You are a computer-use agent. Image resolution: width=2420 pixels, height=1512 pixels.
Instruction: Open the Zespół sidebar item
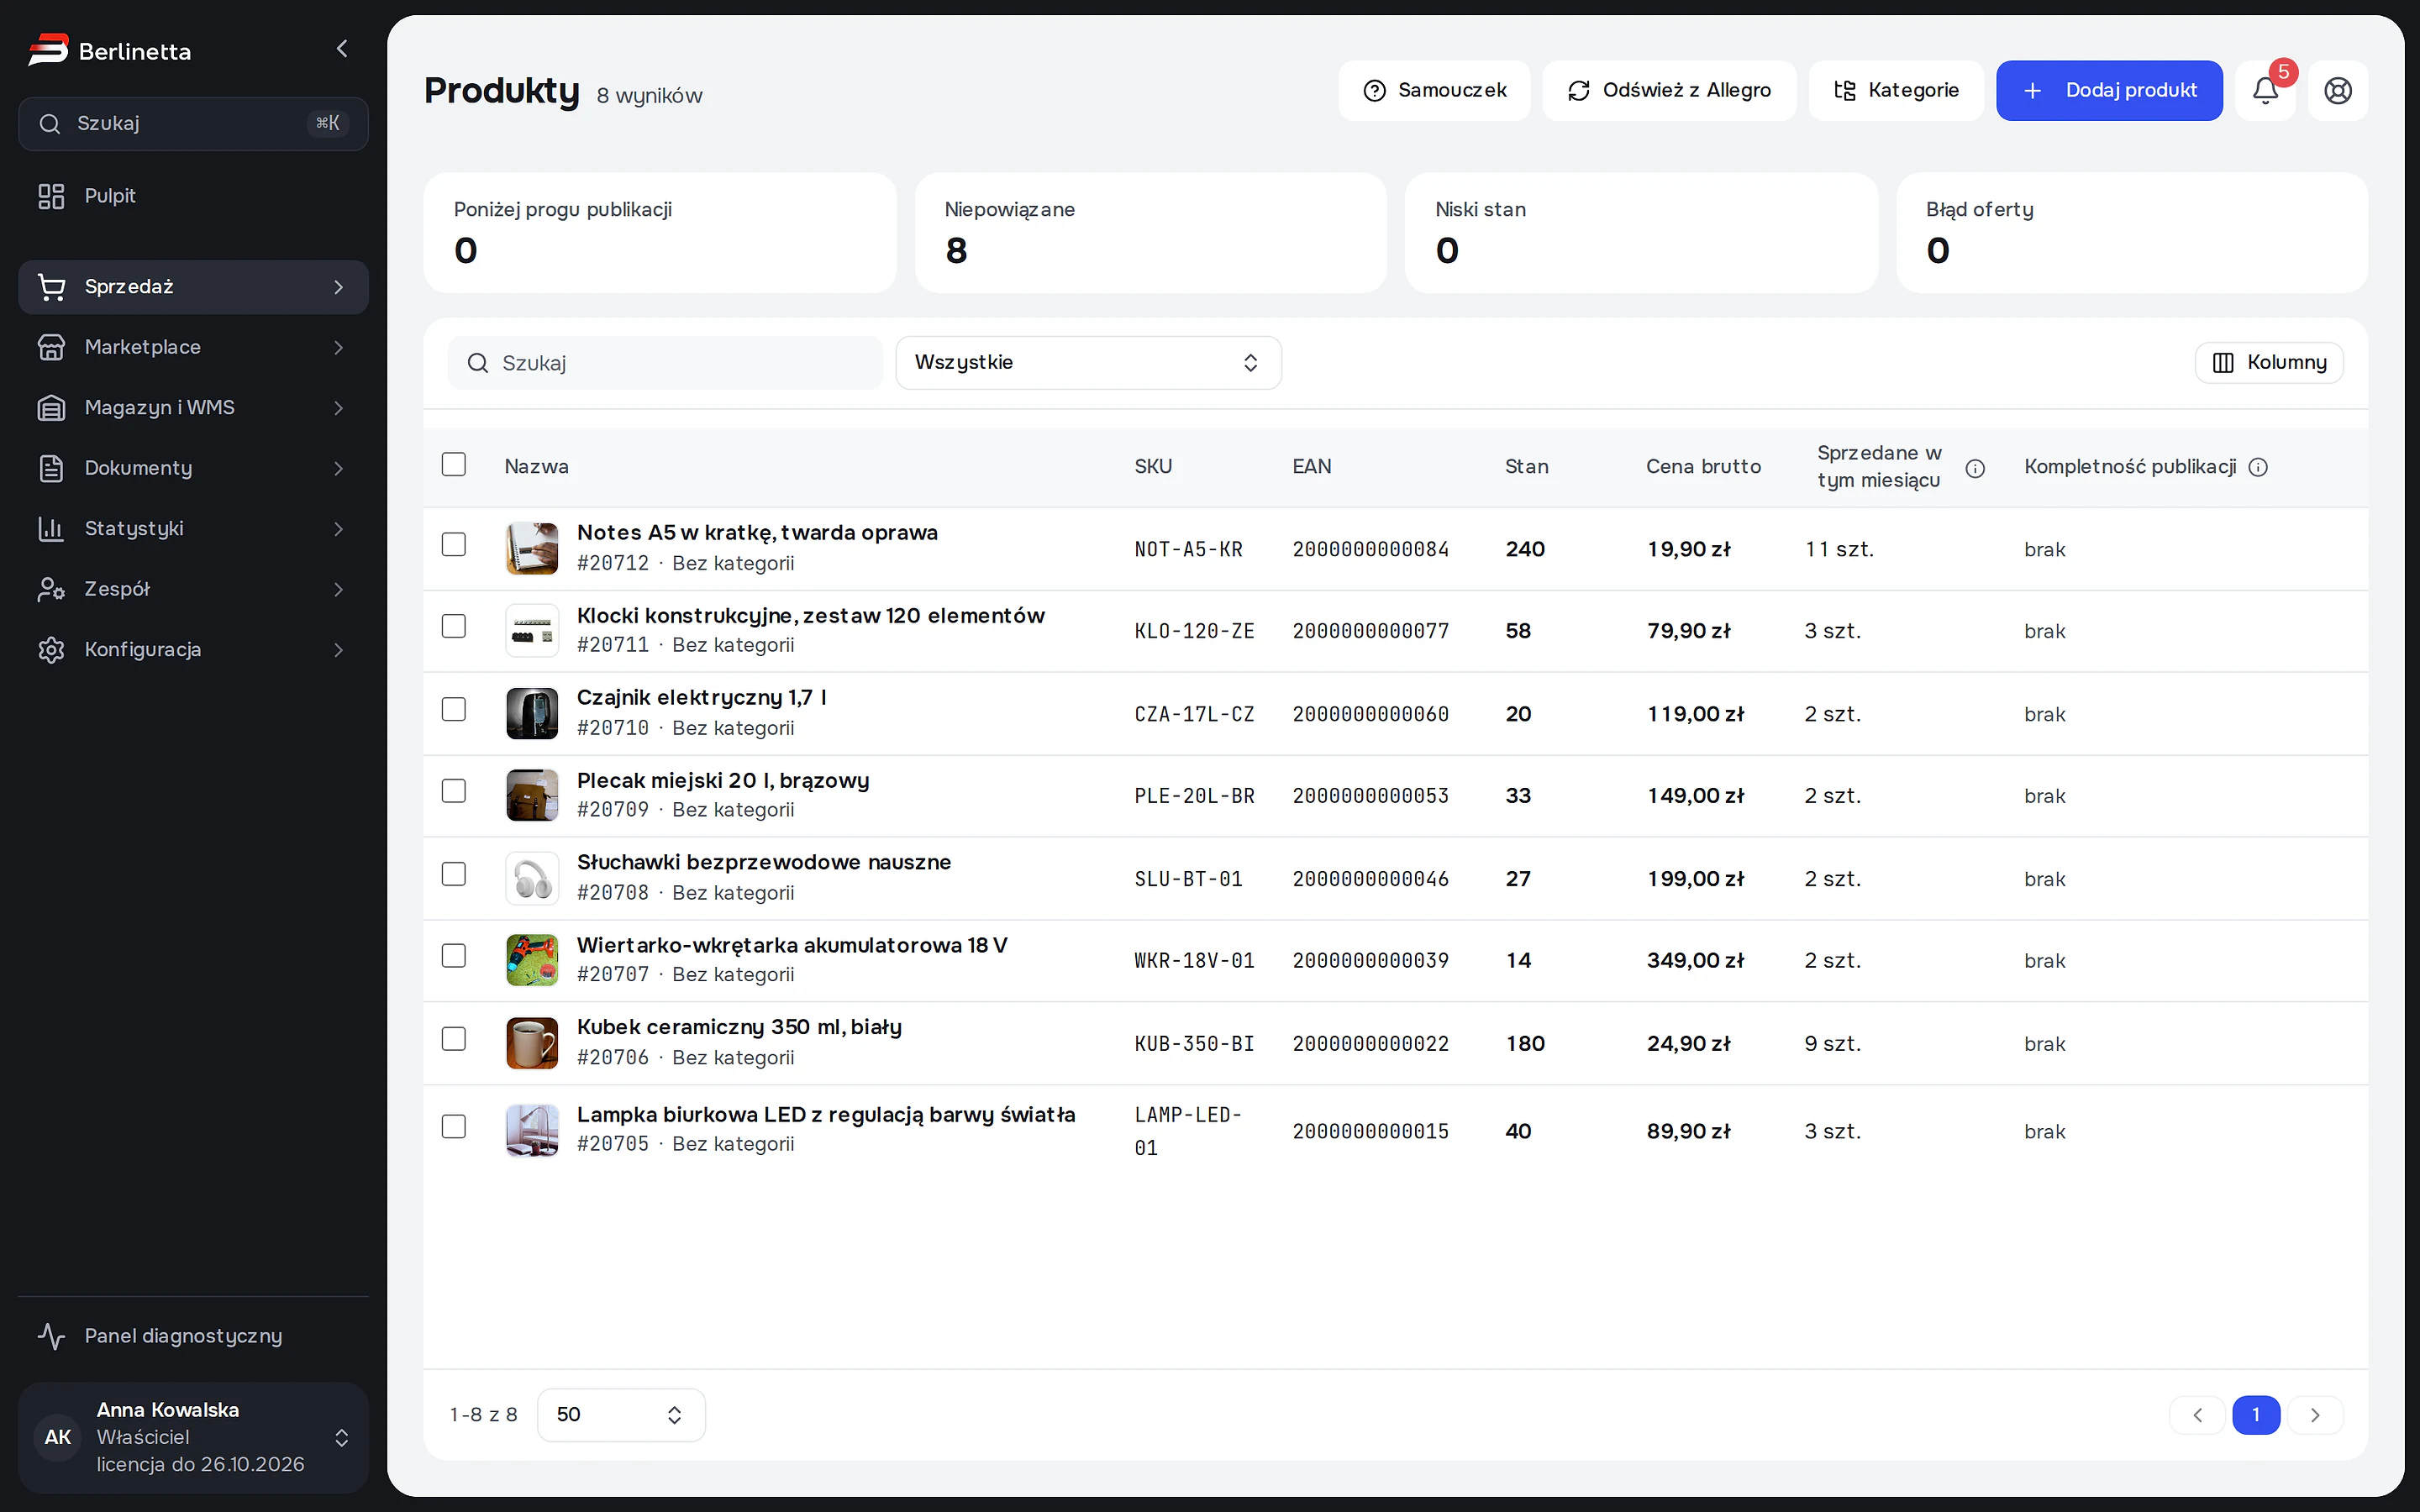coord(193,589)
